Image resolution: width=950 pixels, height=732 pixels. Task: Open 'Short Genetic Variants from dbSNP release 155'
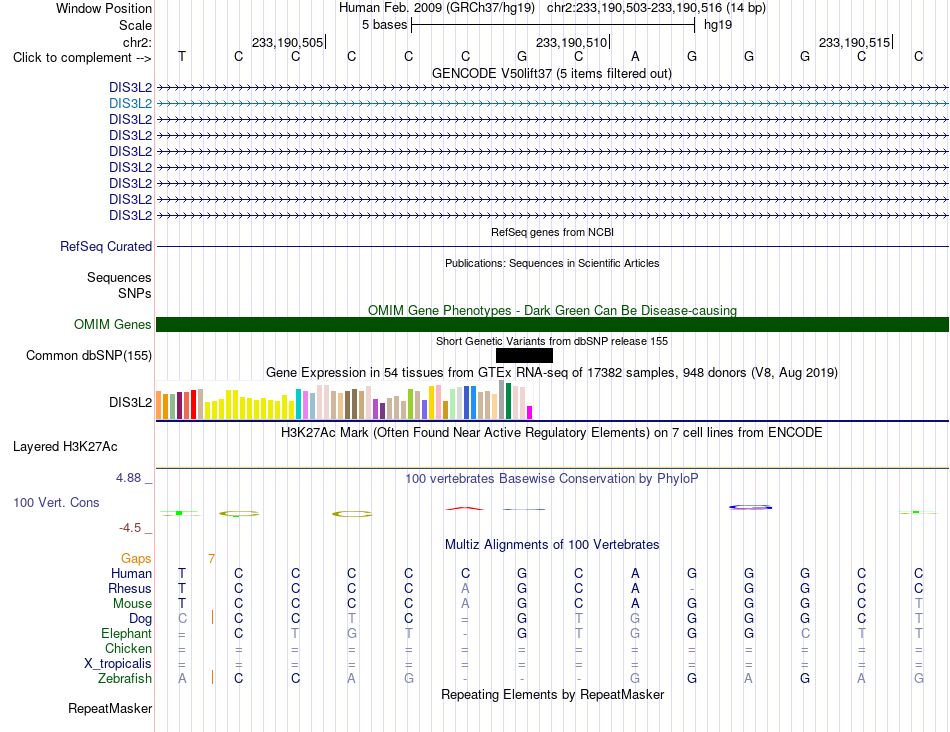[552, 341]
